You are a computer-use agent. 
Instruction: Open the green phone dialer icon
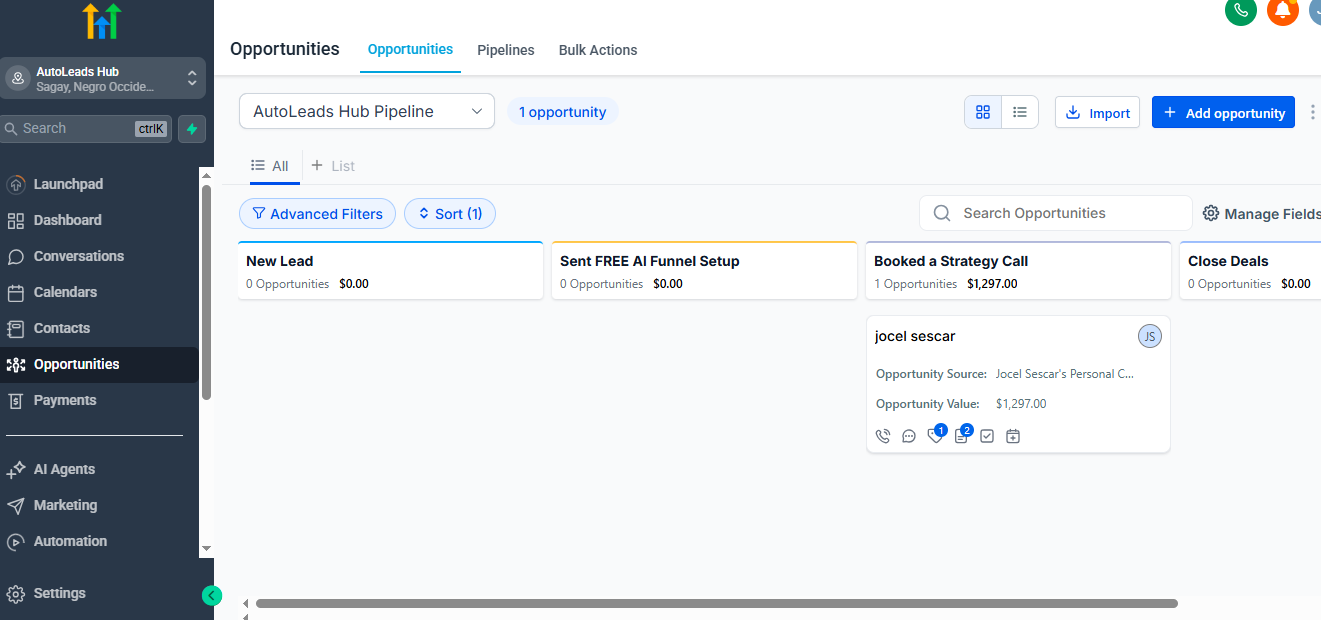coord(1240,13)
